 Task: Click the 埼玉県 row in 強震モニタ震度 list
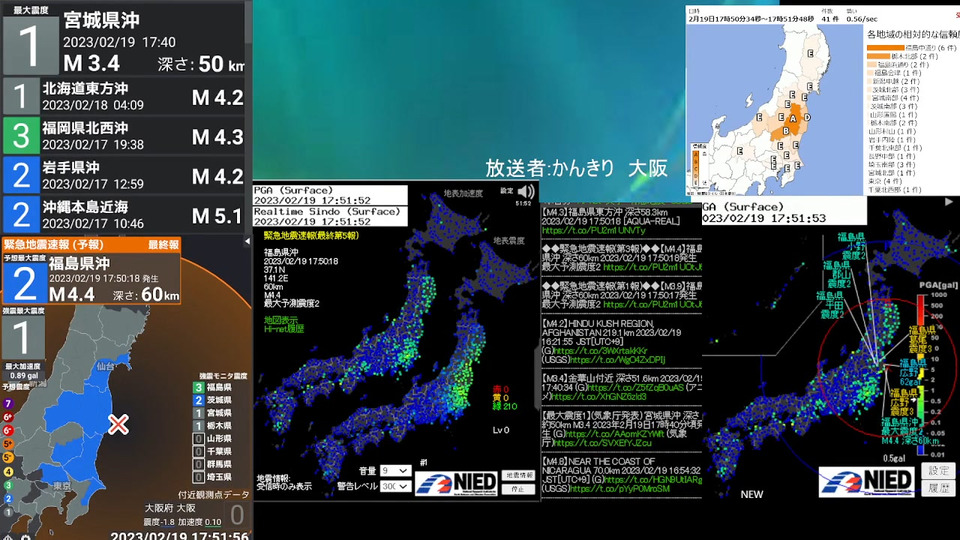point(212,477)
